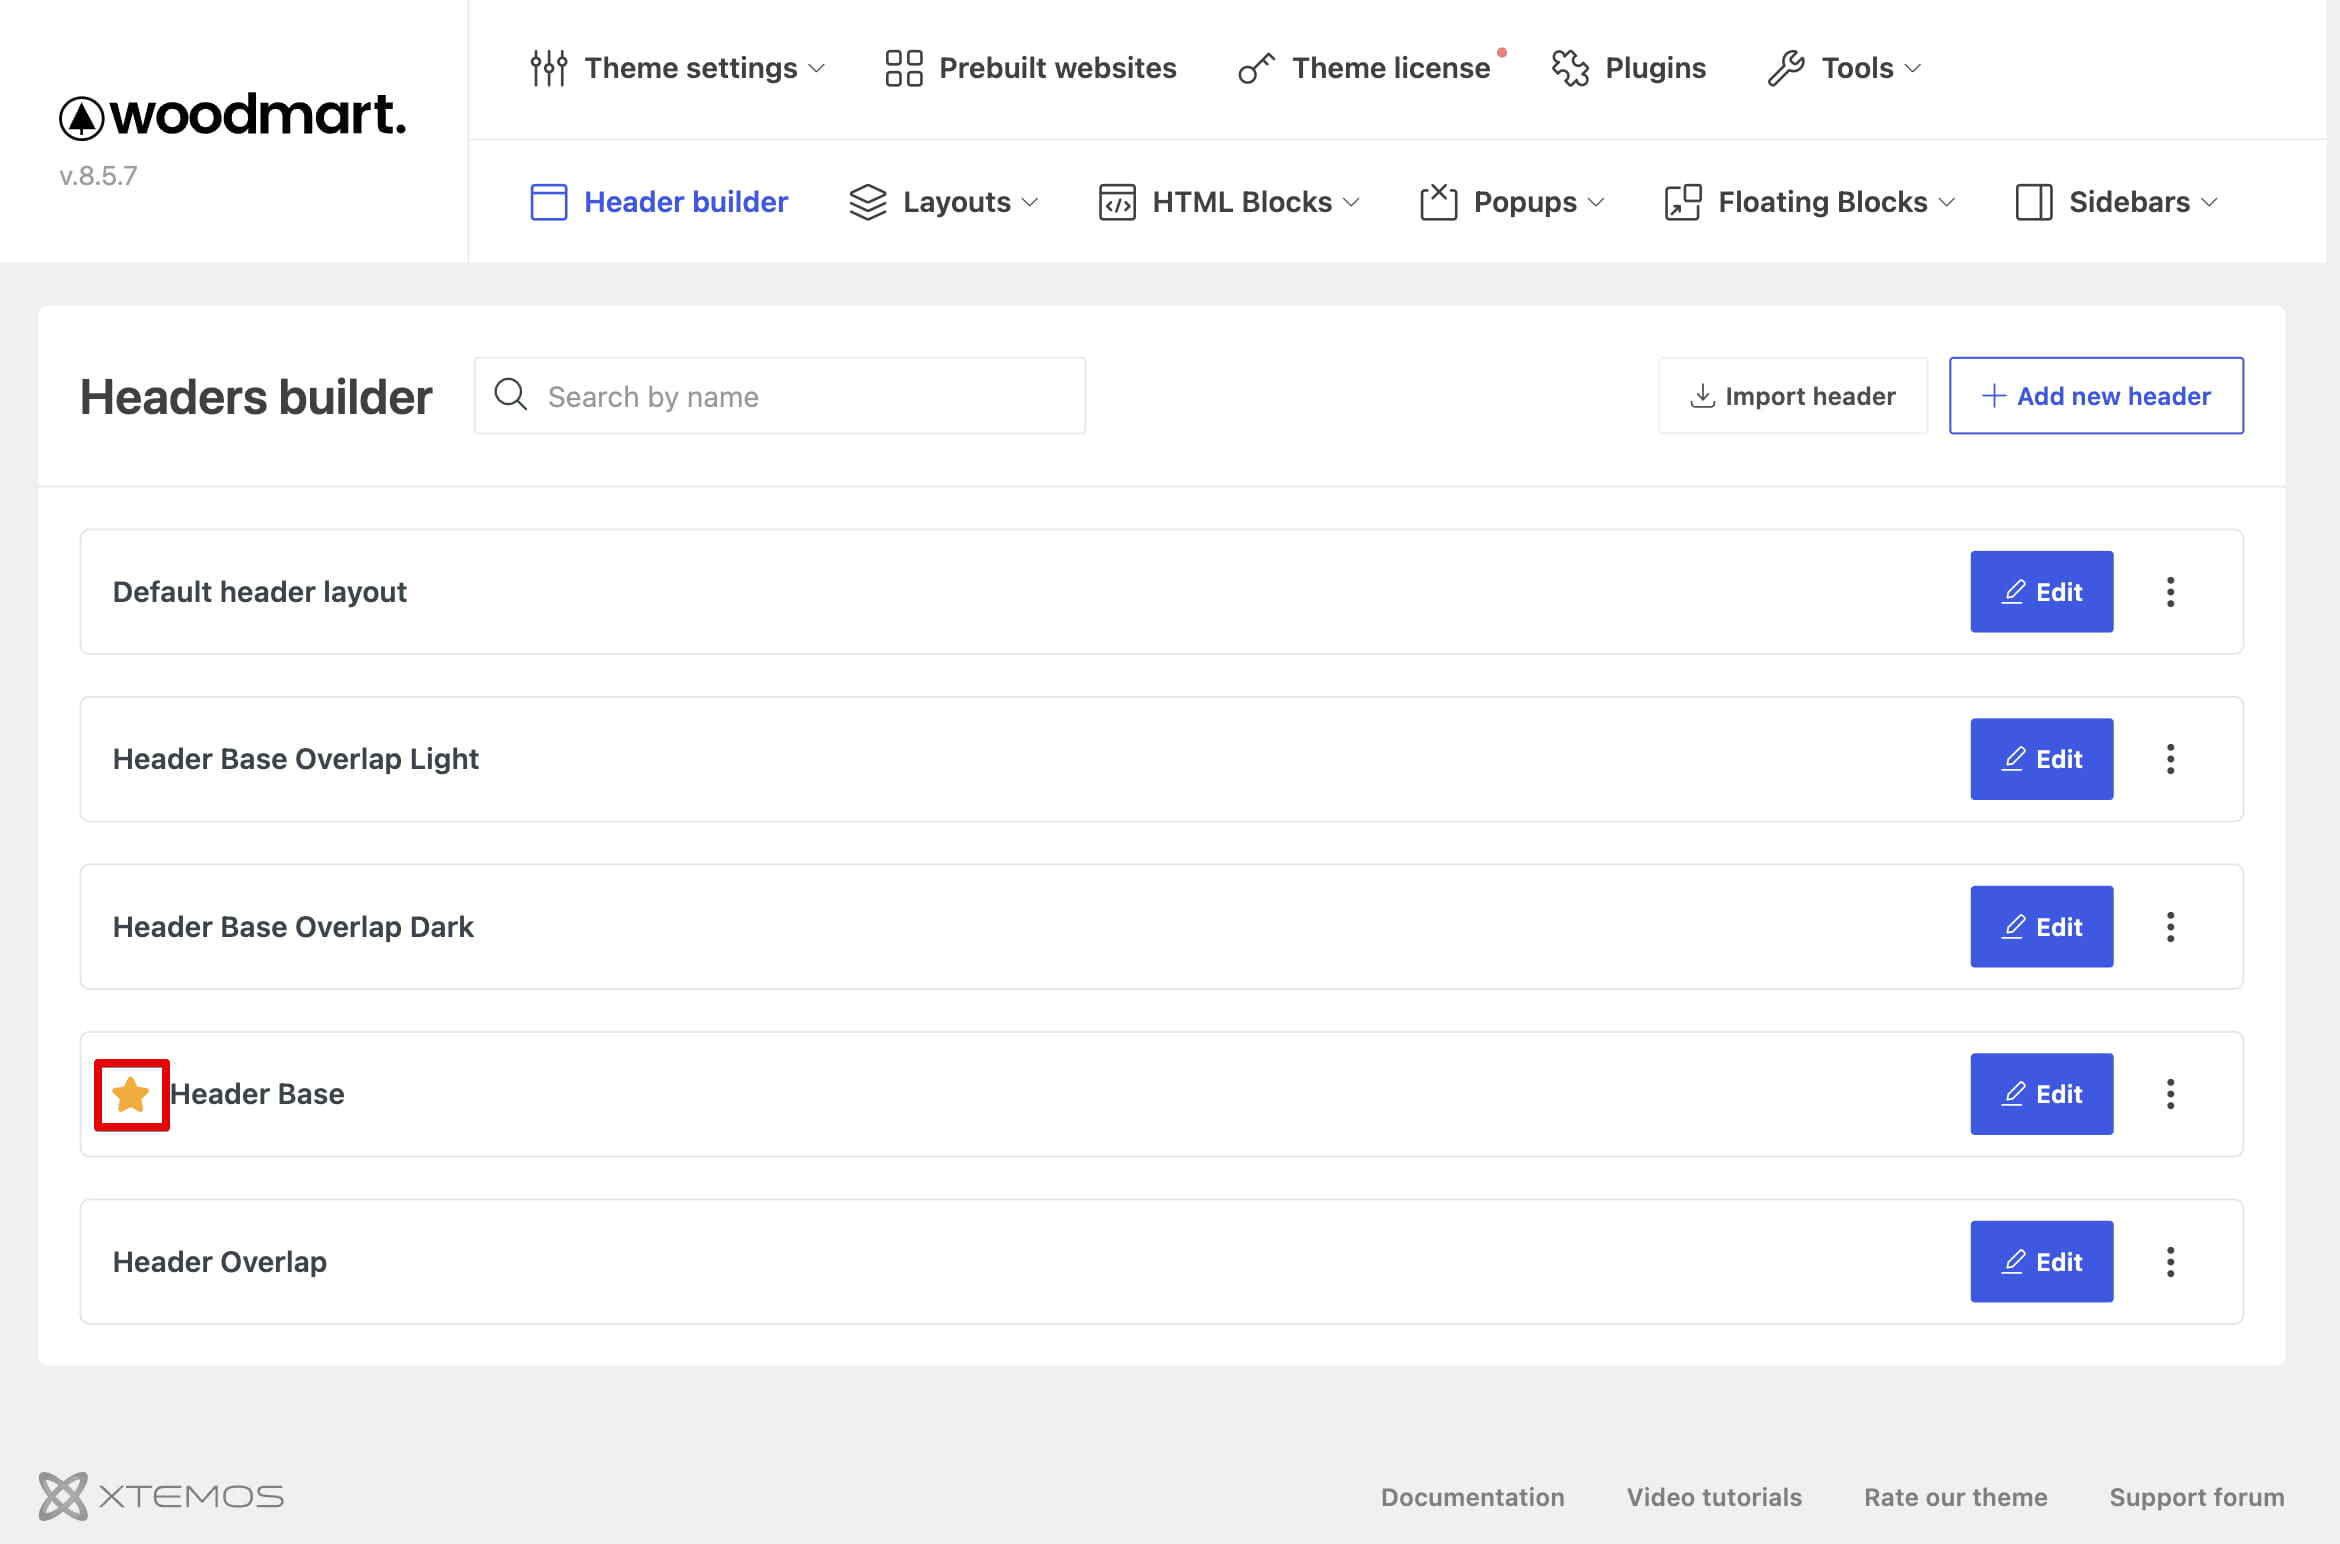Image resolution: width=2340 pixels, height=1544 pixels.
Task: Click the Import header button
Action: (1793, 396)
